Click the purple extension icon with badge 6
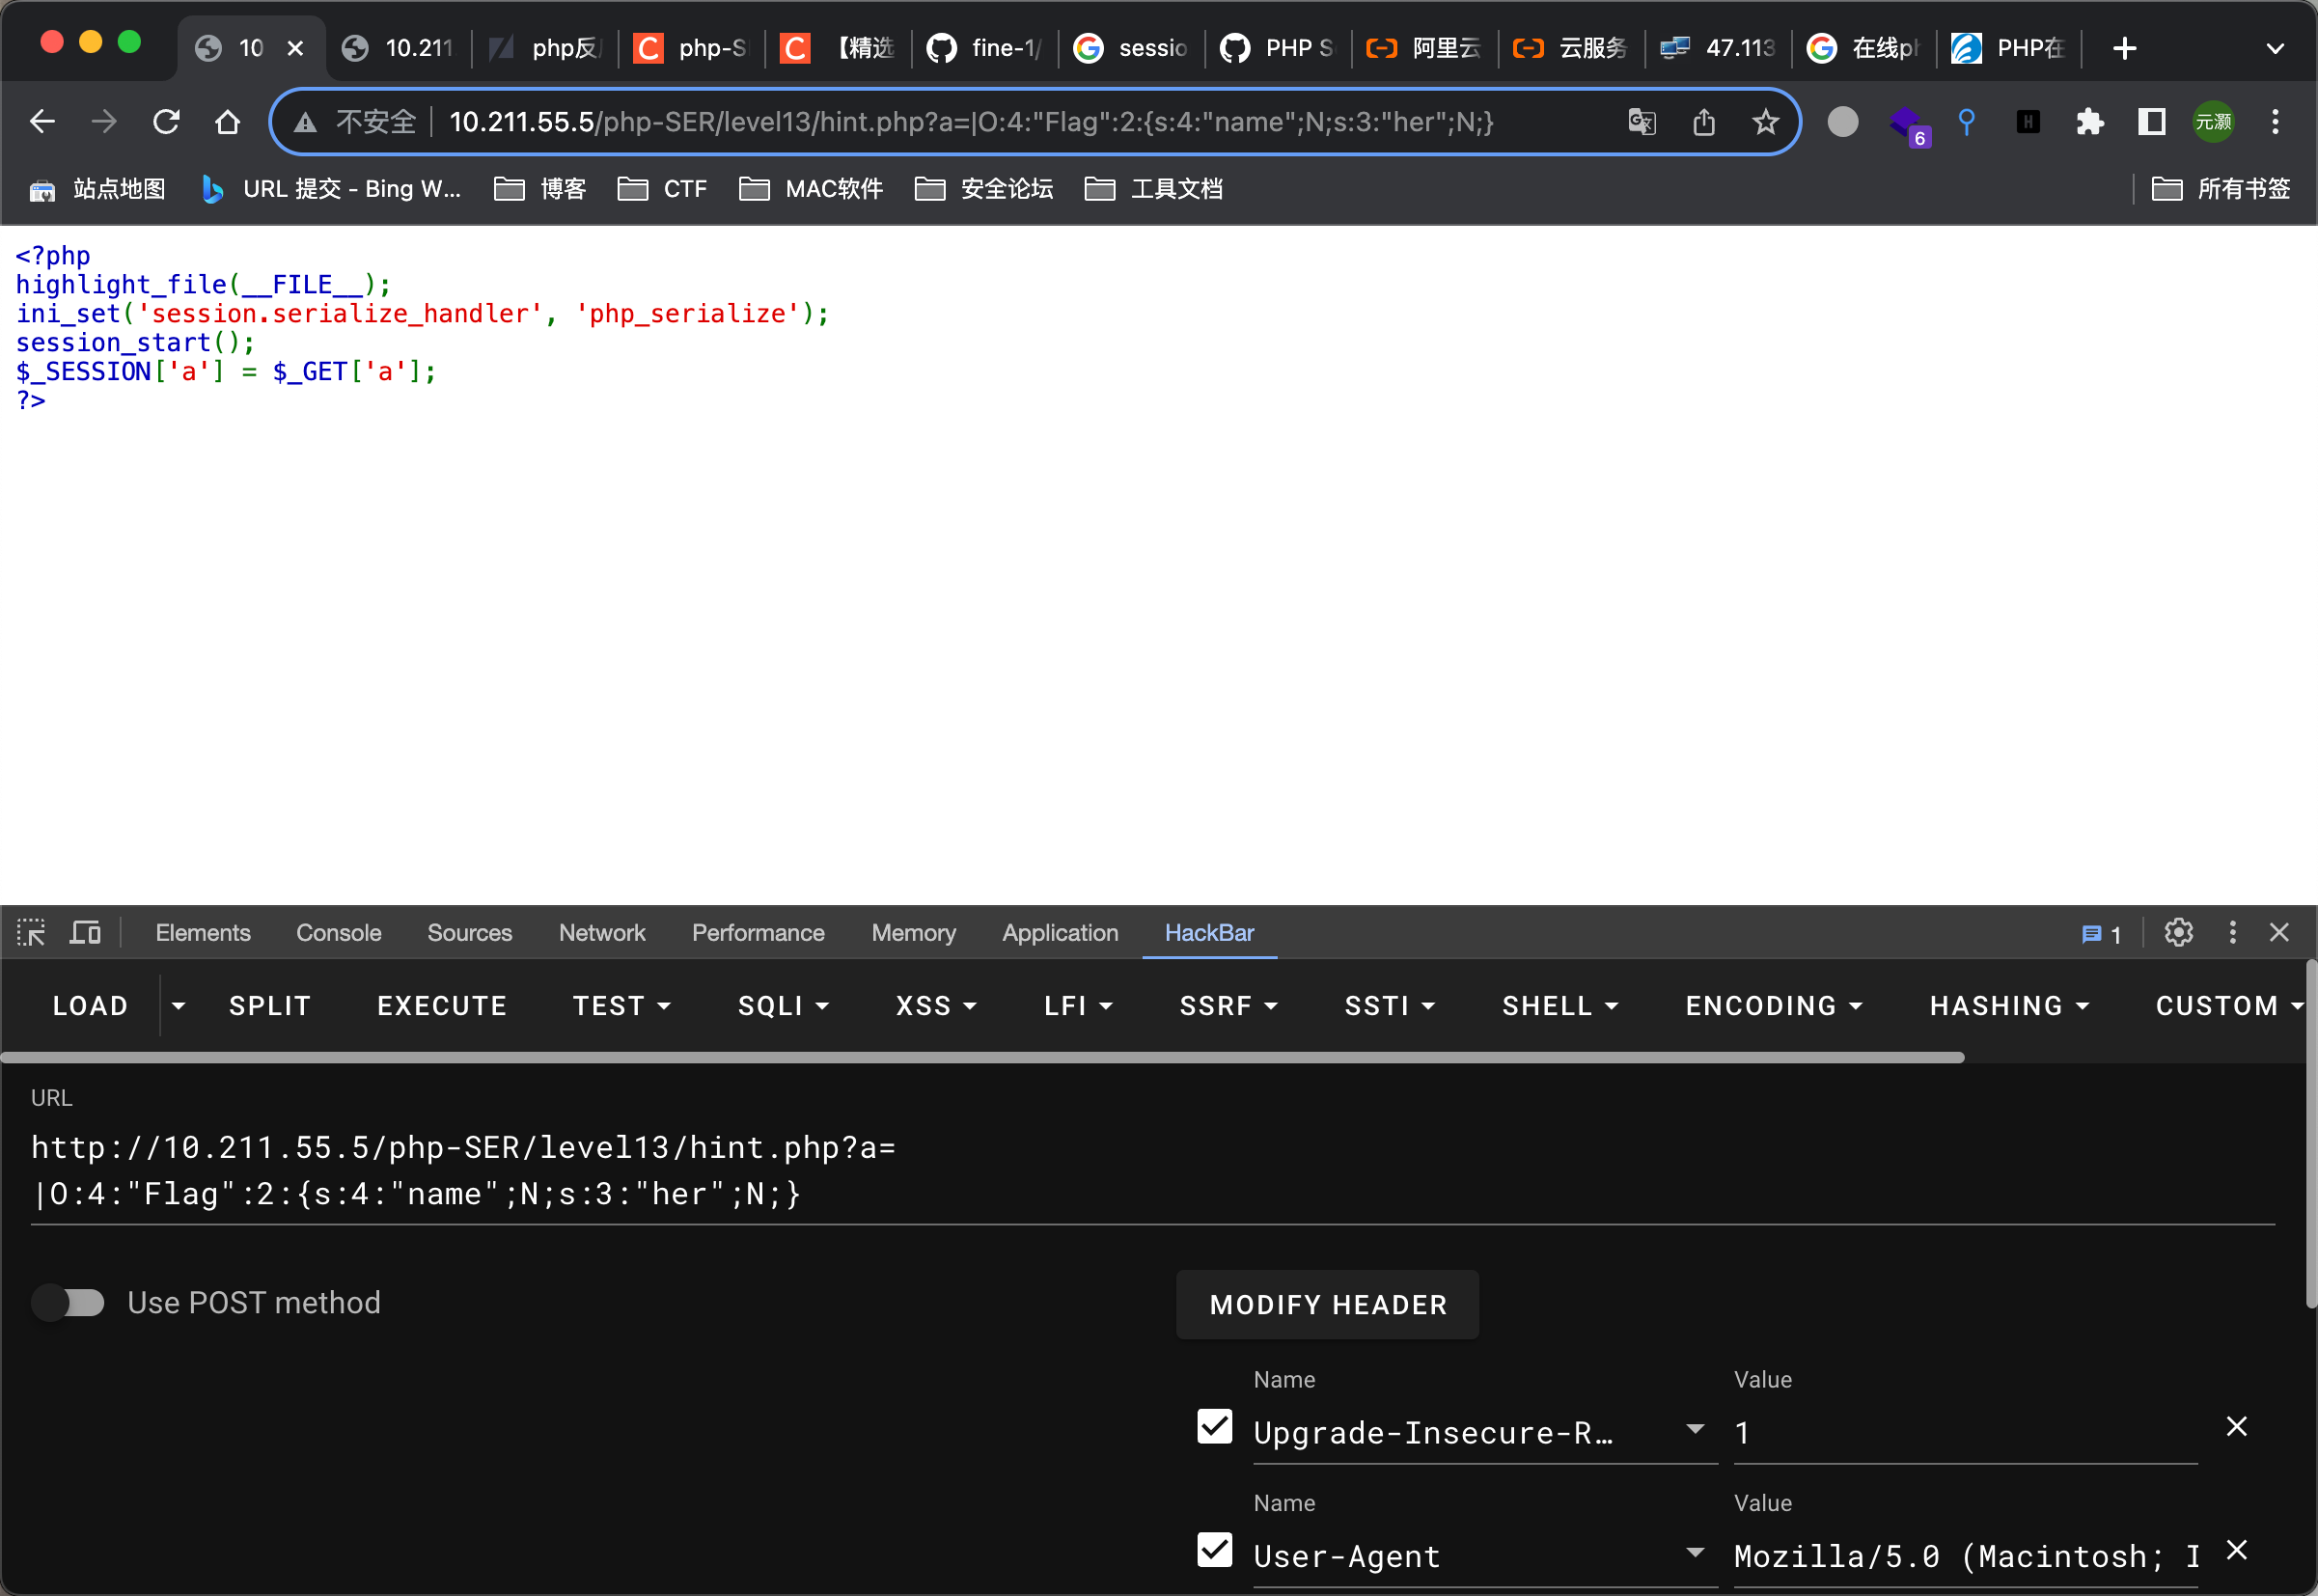 1907,125
